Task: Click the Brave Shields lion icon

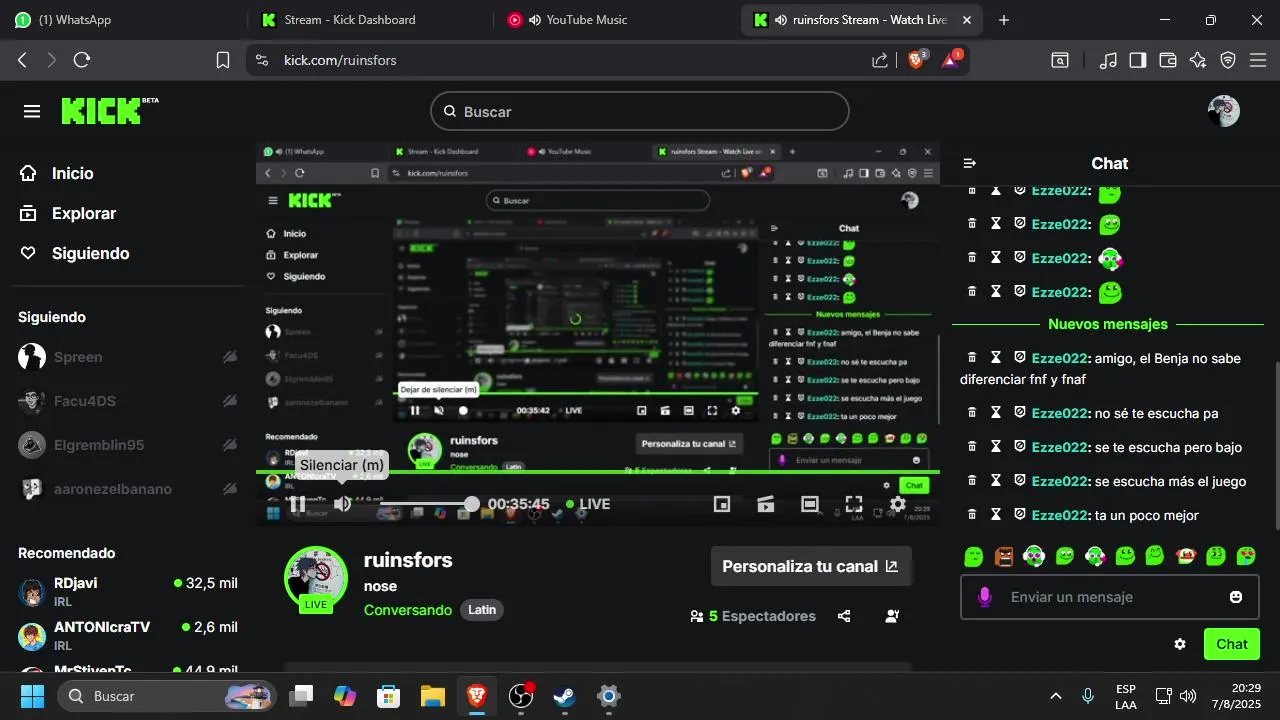Action: 916,60
